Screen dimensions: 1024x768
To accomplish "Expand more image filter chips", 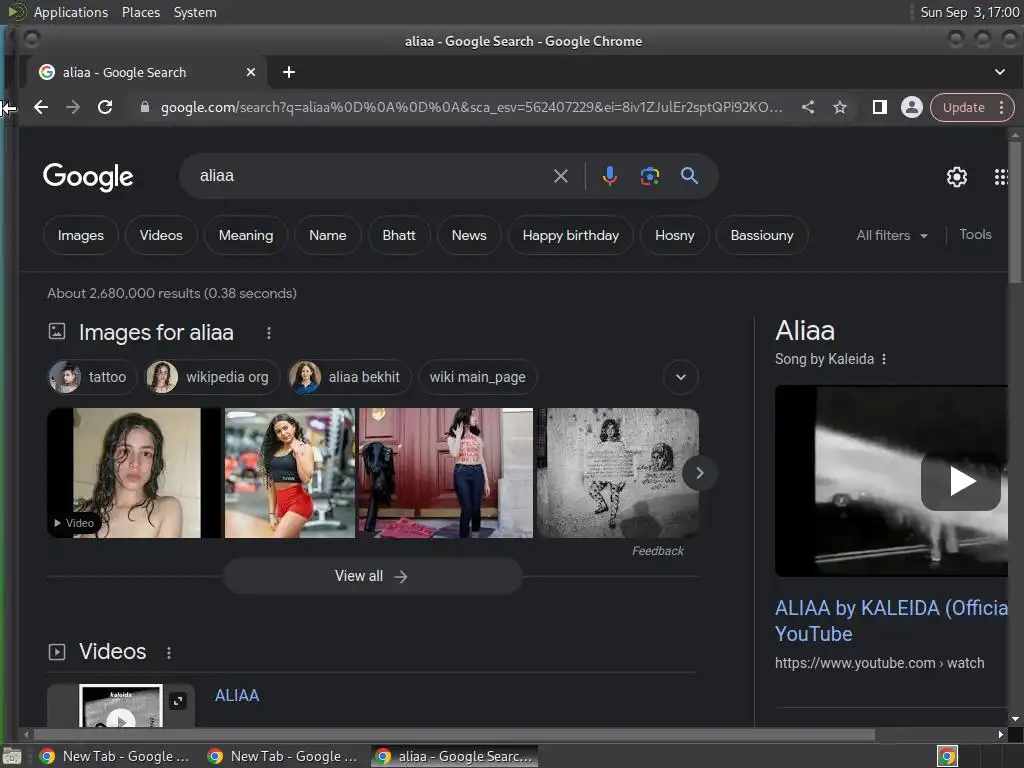I will 680,377.
